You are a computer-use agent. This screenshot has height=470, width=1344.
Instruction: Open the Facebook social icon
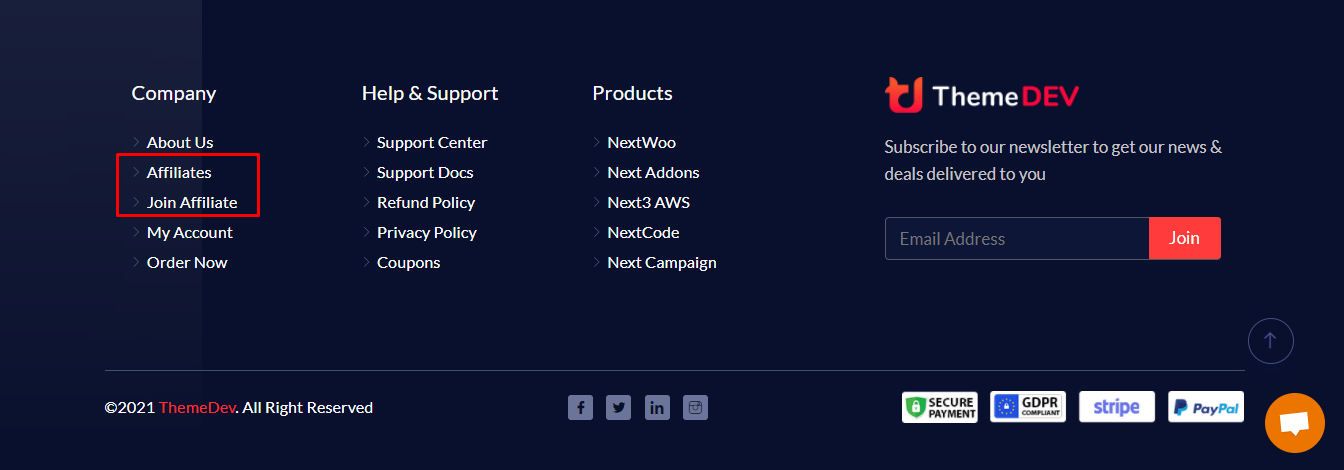pyautogui.click(x=581, y=407)
